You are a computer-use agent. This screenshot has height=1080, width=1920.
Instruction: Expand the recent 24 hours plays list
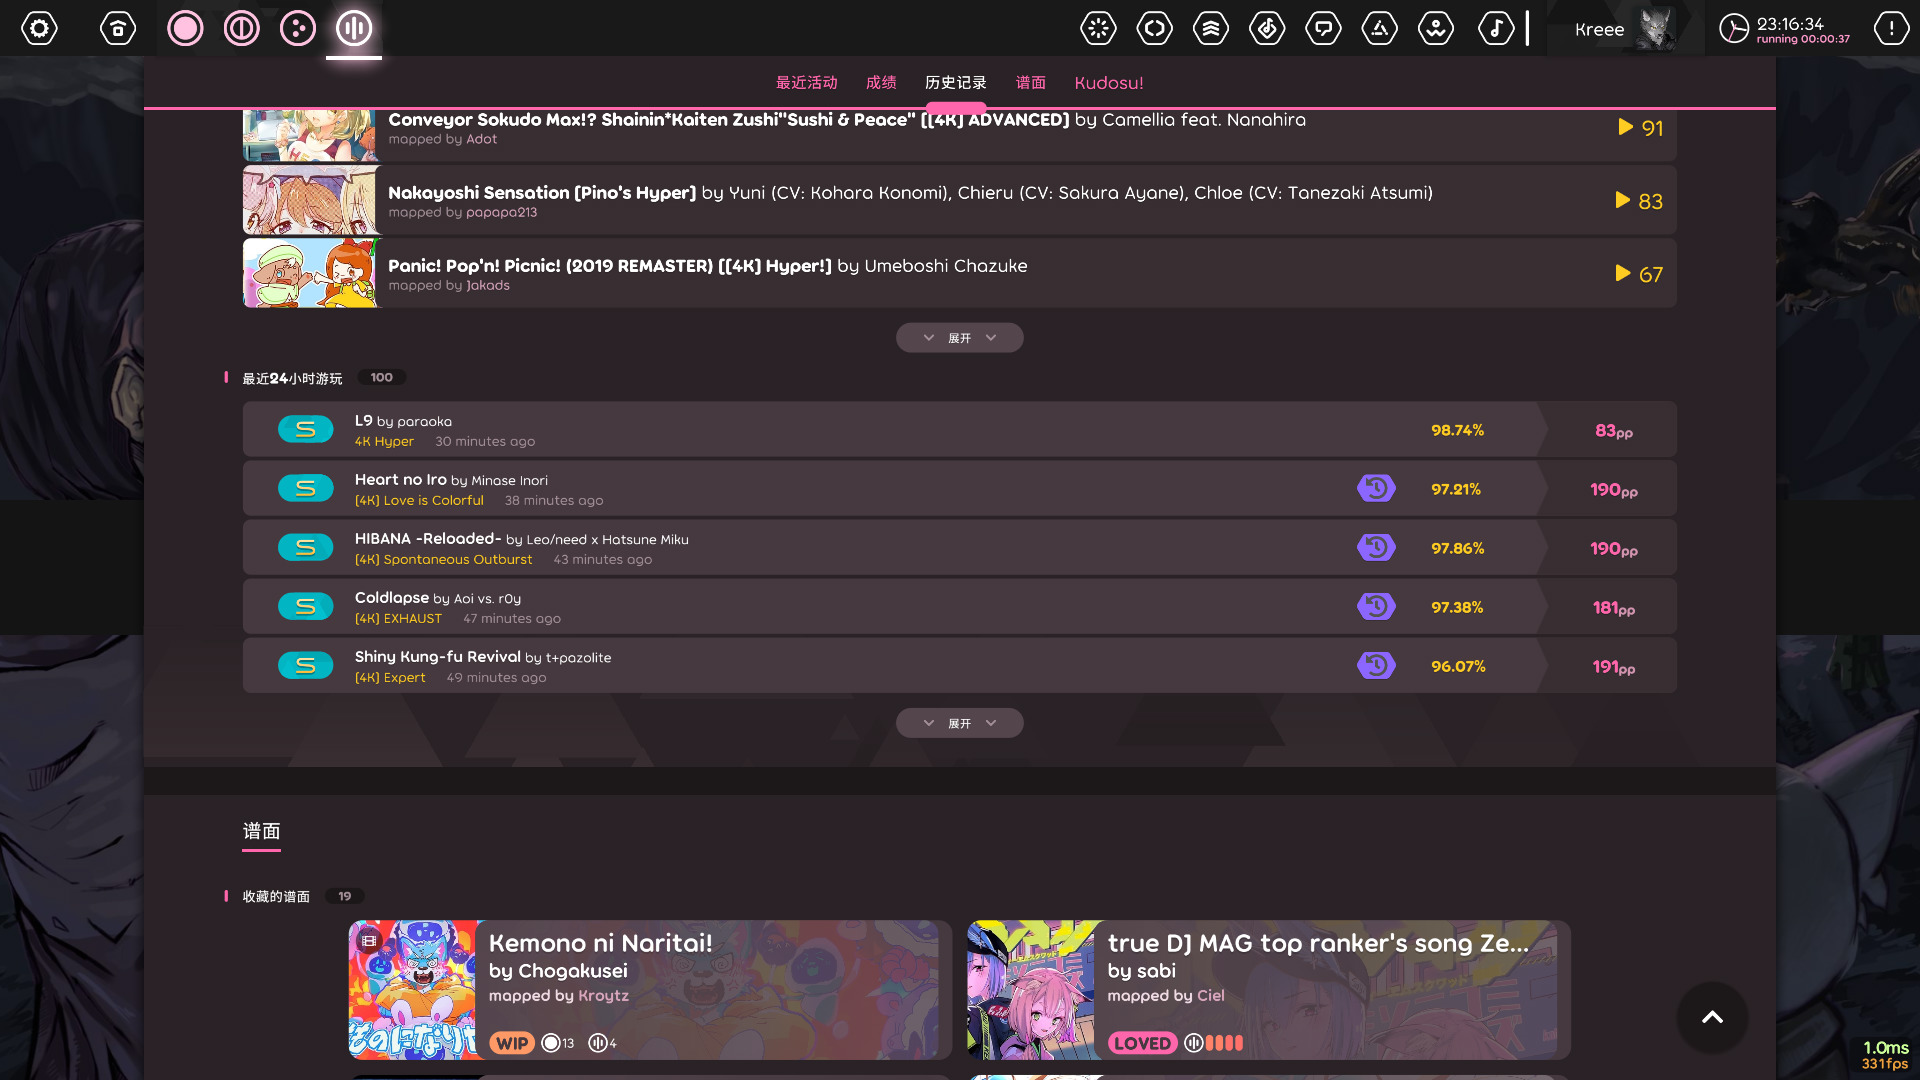click(x=959, y=723)
